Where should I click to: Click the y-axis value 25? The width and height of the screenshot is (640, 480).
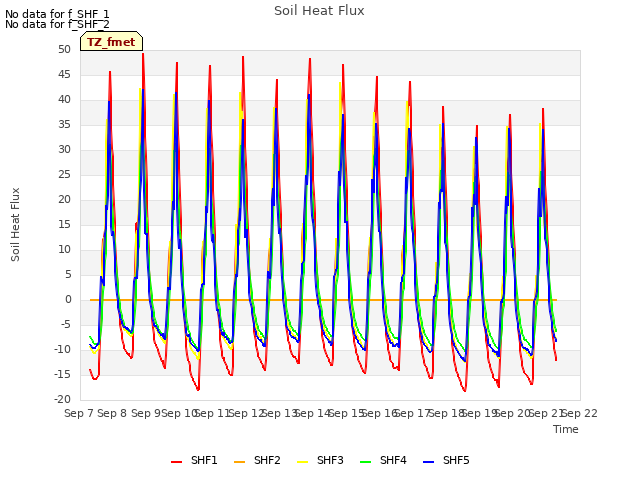click(64, 175)
